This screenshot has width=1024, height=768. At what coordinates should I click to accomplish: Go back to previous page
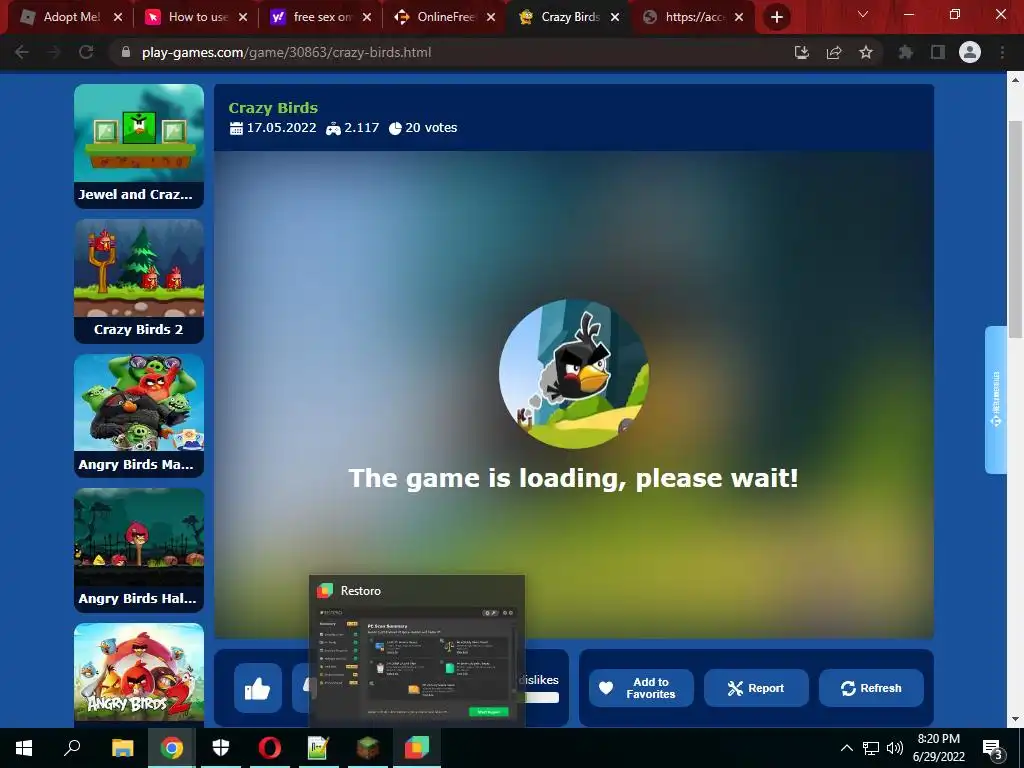click(22, 52)
